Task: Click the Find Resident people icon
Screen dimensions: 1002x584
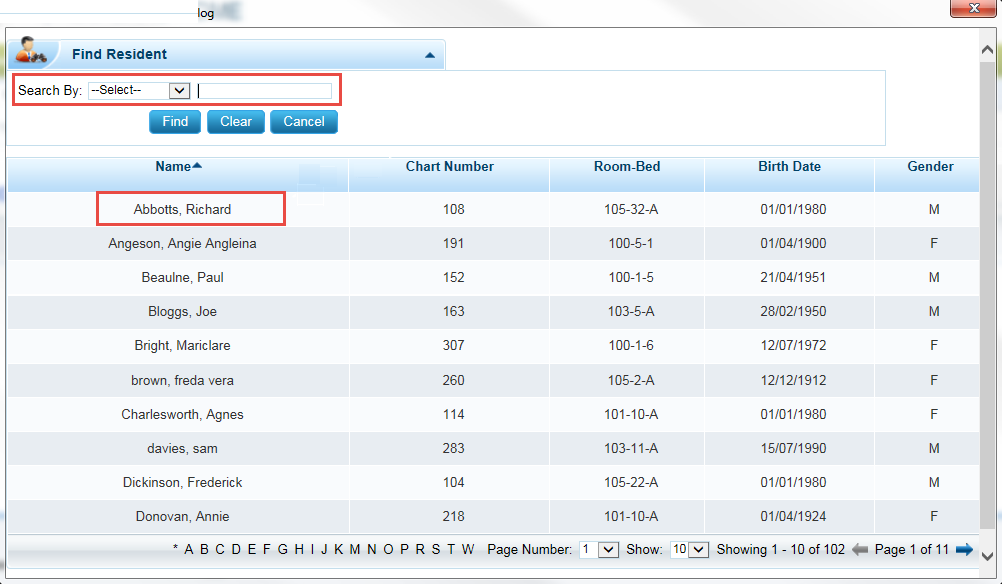Action: tap(32, 50)
